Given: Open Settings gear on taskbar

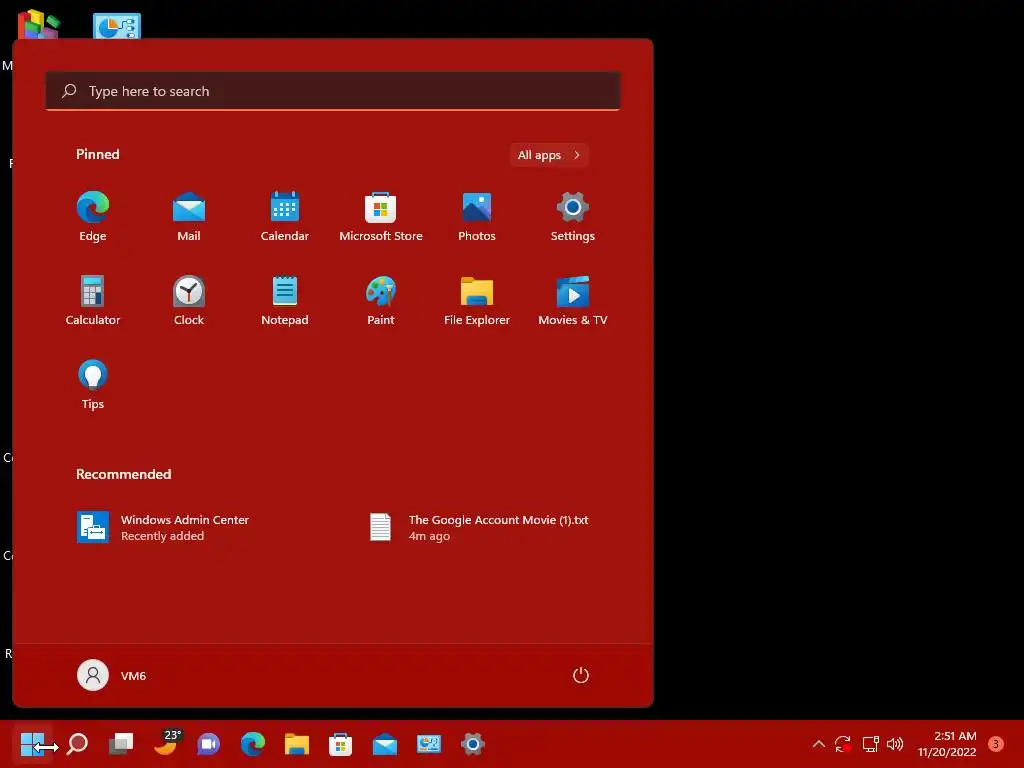Looking at the screenshot, I should [473, 744].
